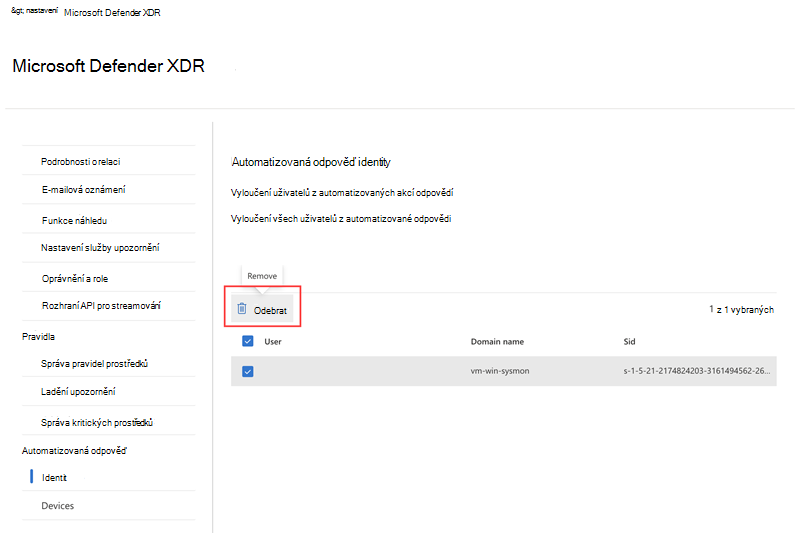Image resolution: width=800 pixels, height=533 pixels.
Task: Select the vm-win-sysmon domain row
Action: click(504, 371)
